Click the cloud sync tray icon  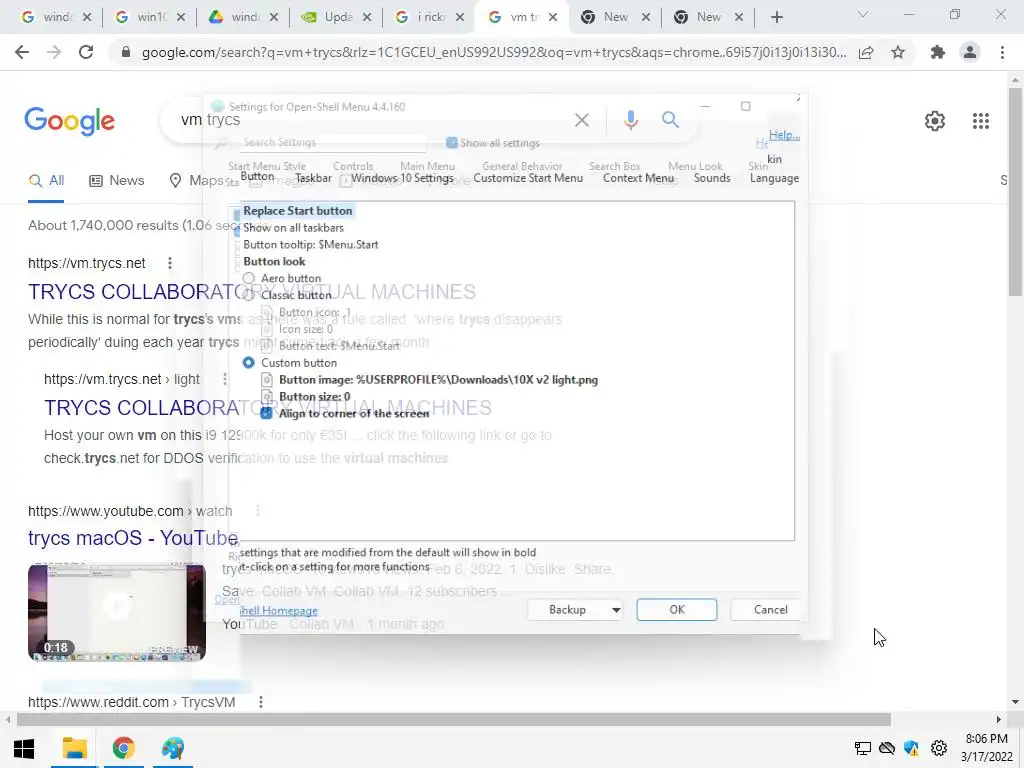click(887, 748)
